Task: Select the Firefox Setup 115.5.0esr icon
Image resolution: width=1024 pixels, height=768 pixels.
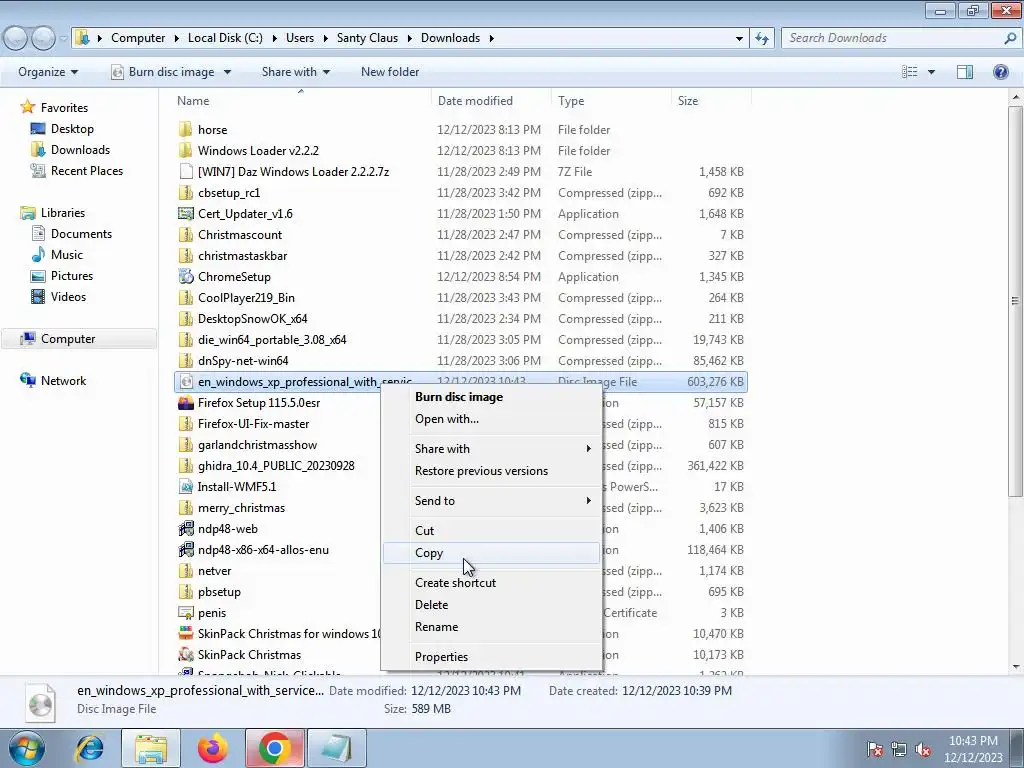Action: click(x=185, y=402)
